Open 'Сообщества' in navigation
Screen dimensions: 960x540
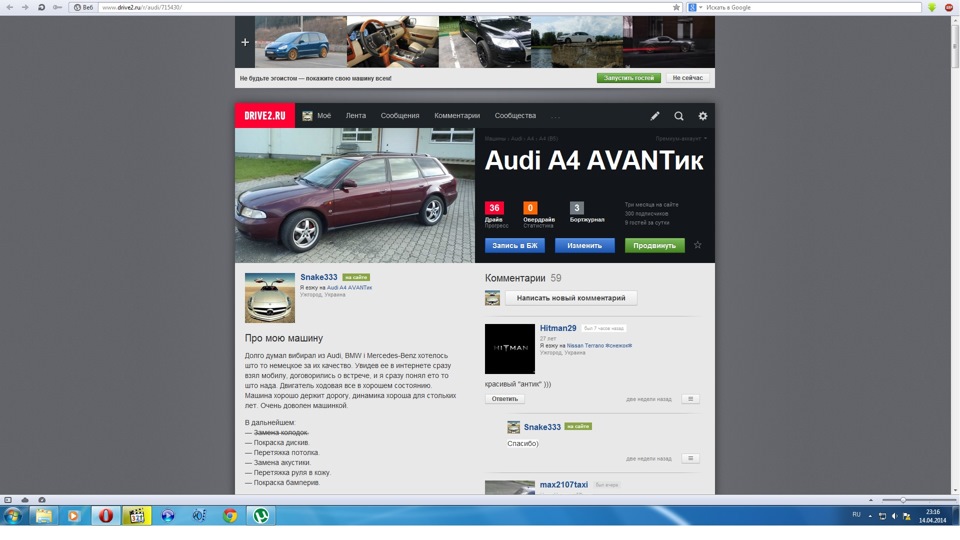pyautogui.click(x=515, y=116)
